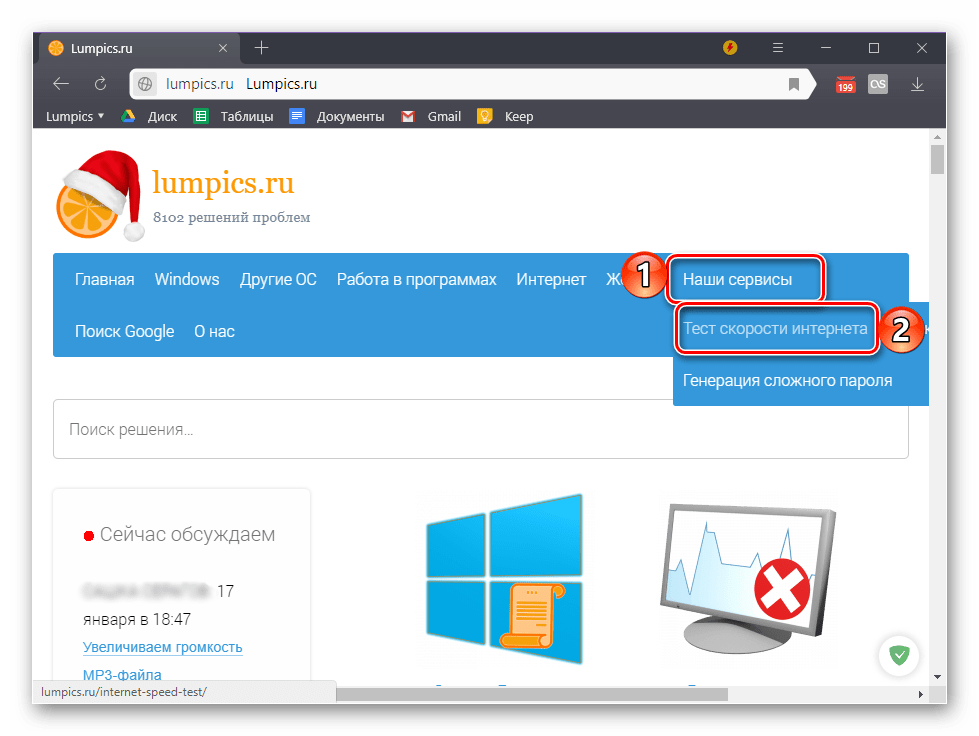
Task: Click the bookmark icon in address bar
Action: pos(794,84)
